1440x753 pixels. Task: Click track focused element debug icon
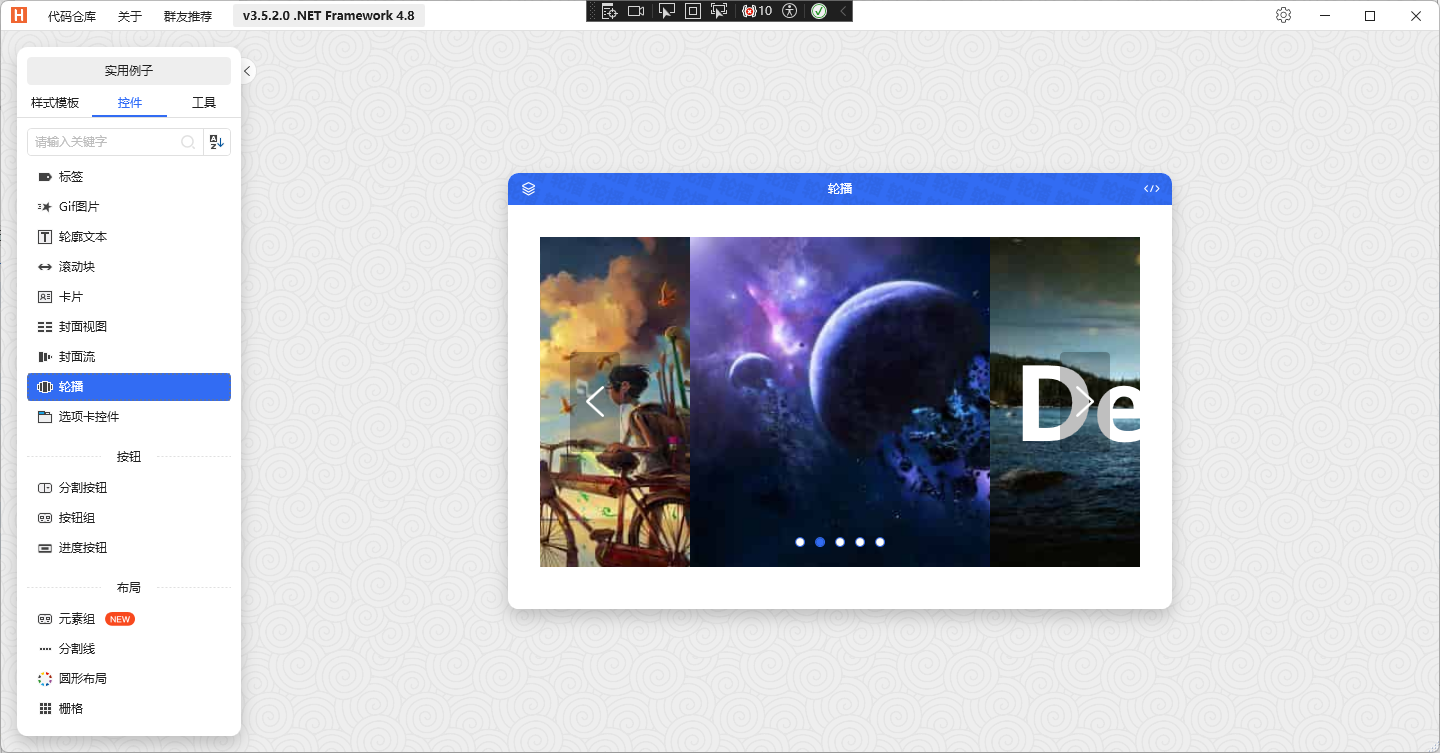pos(719,11)
